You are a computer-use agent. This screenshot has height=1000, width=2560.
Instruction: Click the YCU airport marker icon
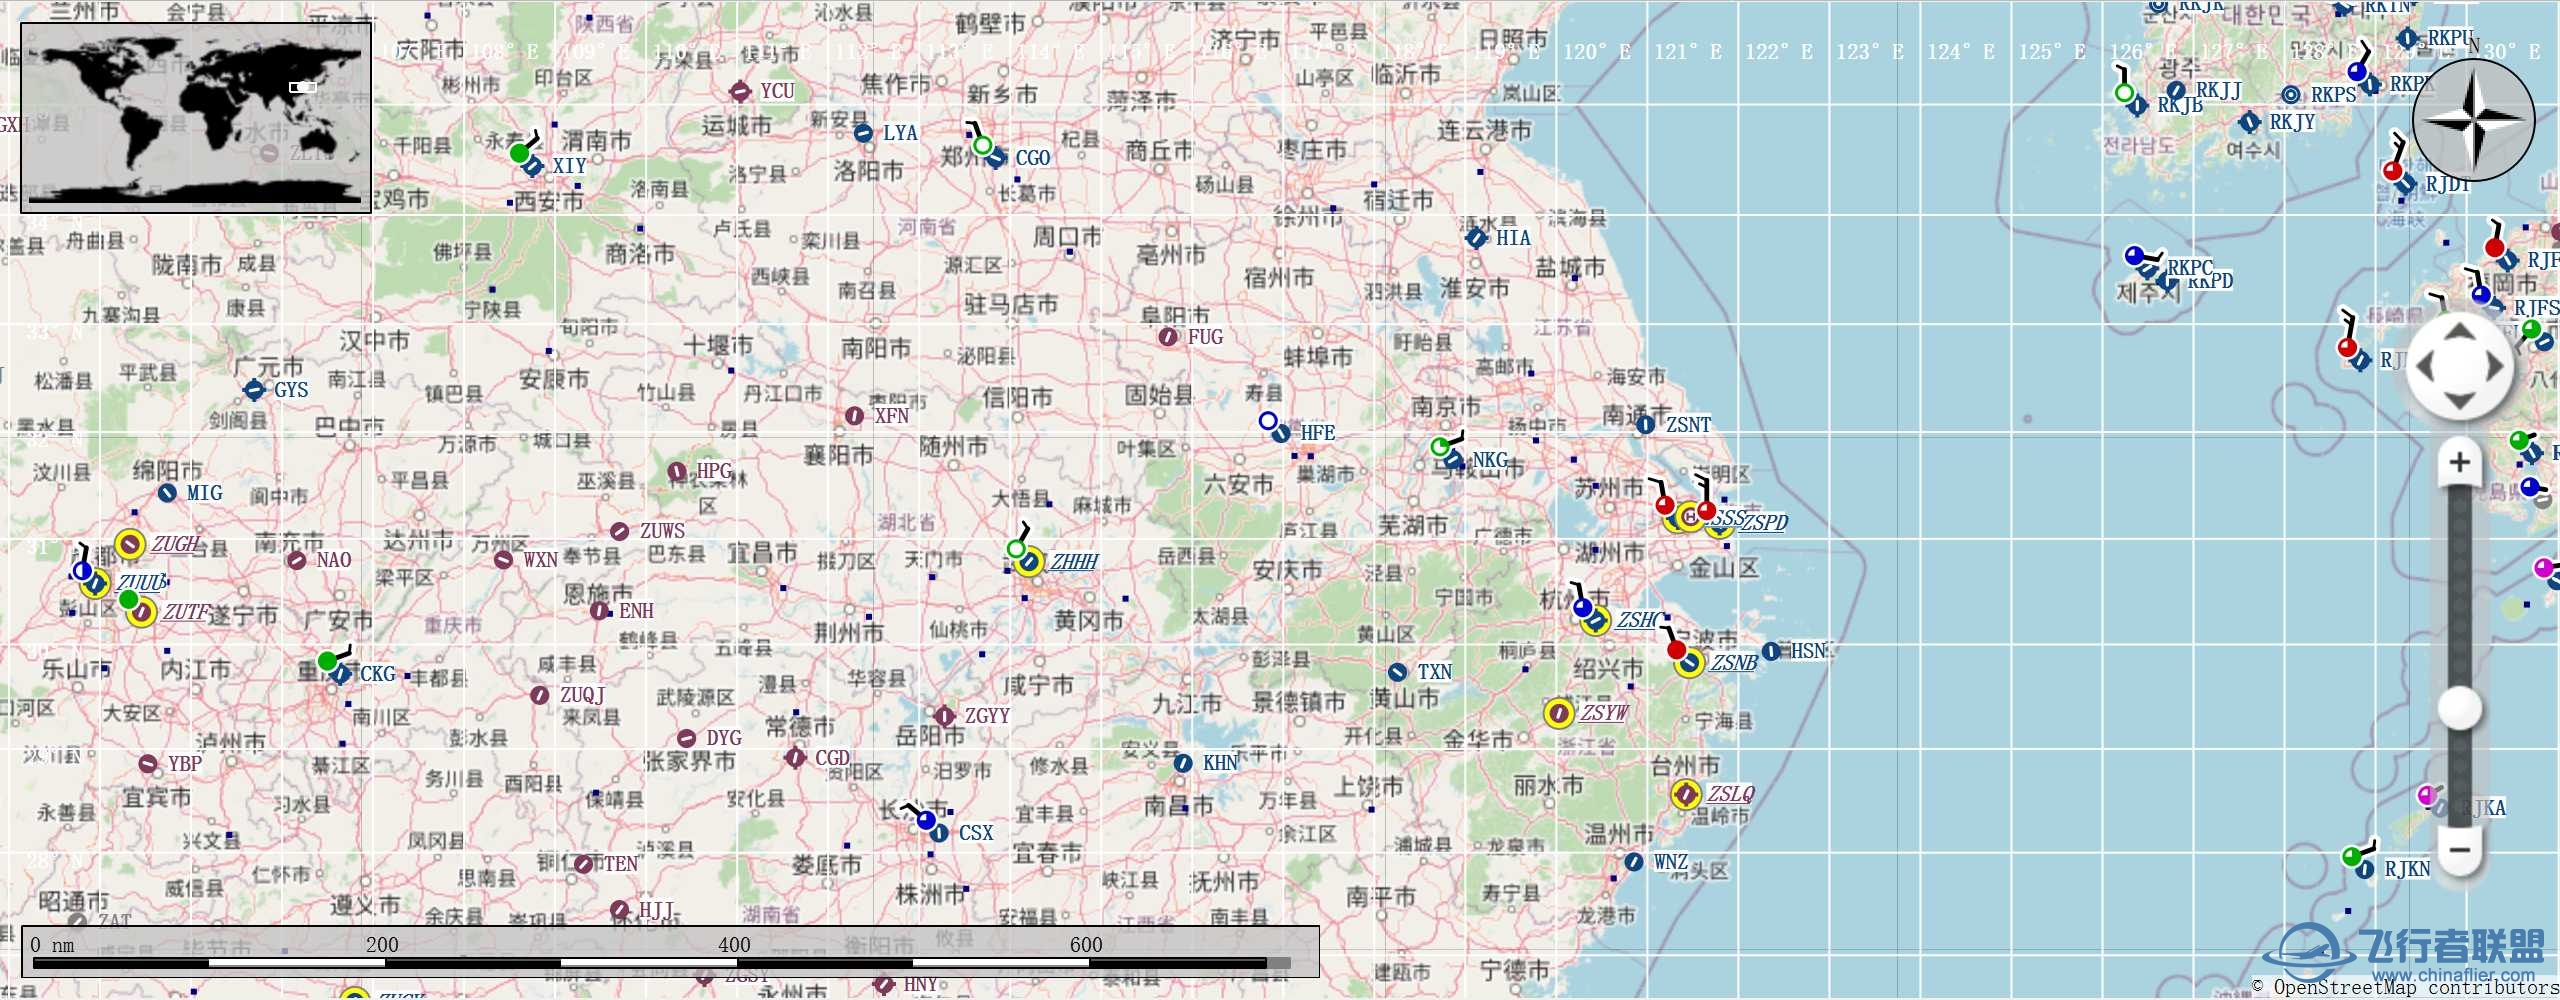coord(740,92)
